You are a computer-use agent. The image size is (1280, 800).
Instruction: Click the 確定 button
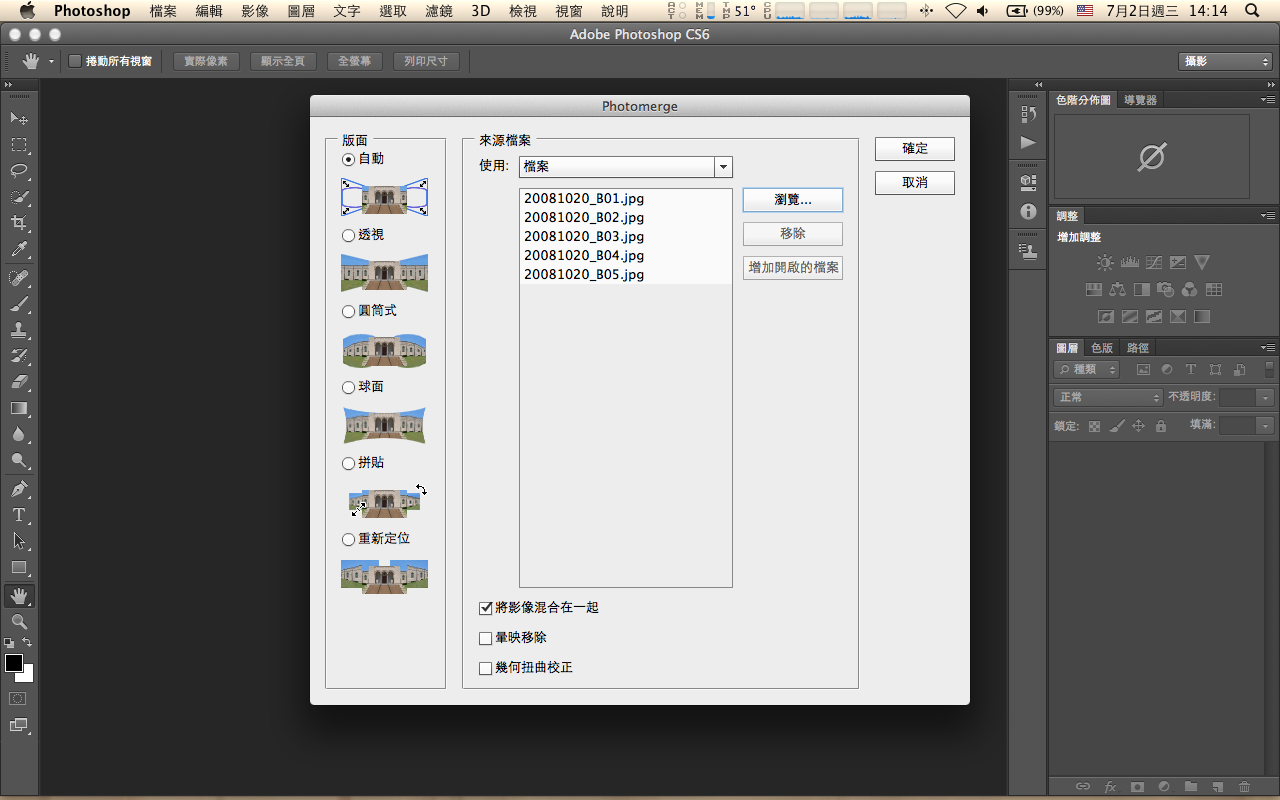point(915,148)
